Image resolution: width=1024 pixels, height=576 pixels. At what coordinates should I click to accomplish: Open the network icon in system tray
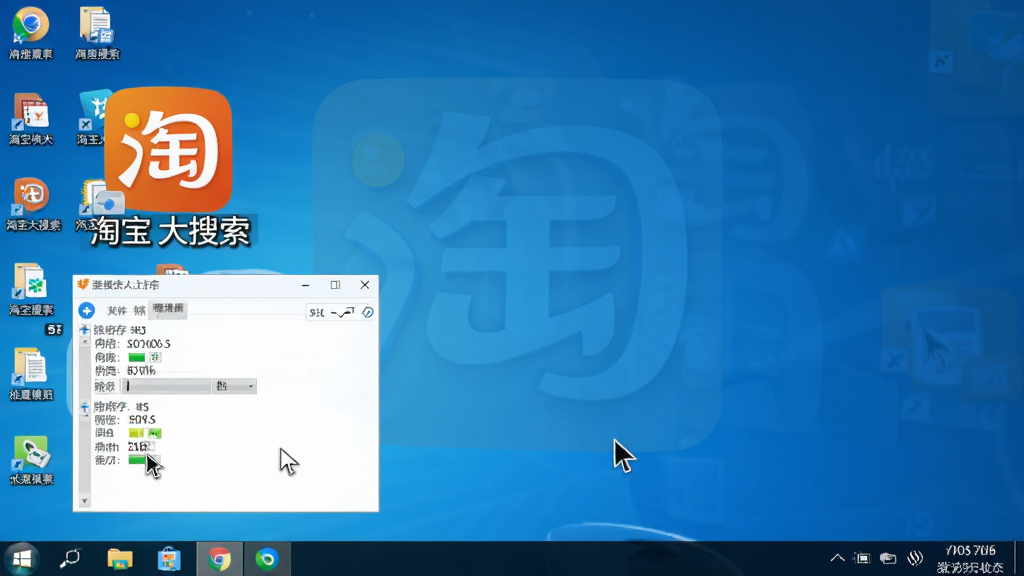point(915,558)
